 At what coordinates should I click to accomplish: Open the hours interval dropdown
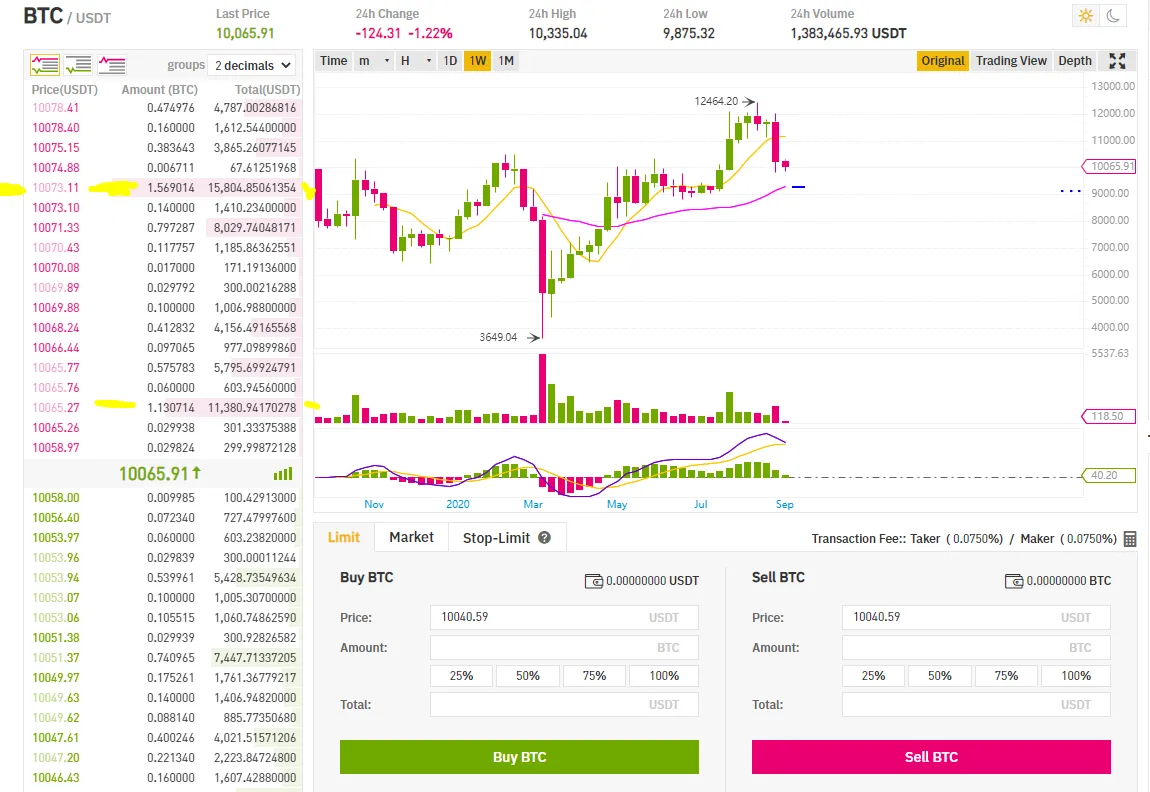tap(416, 61)
